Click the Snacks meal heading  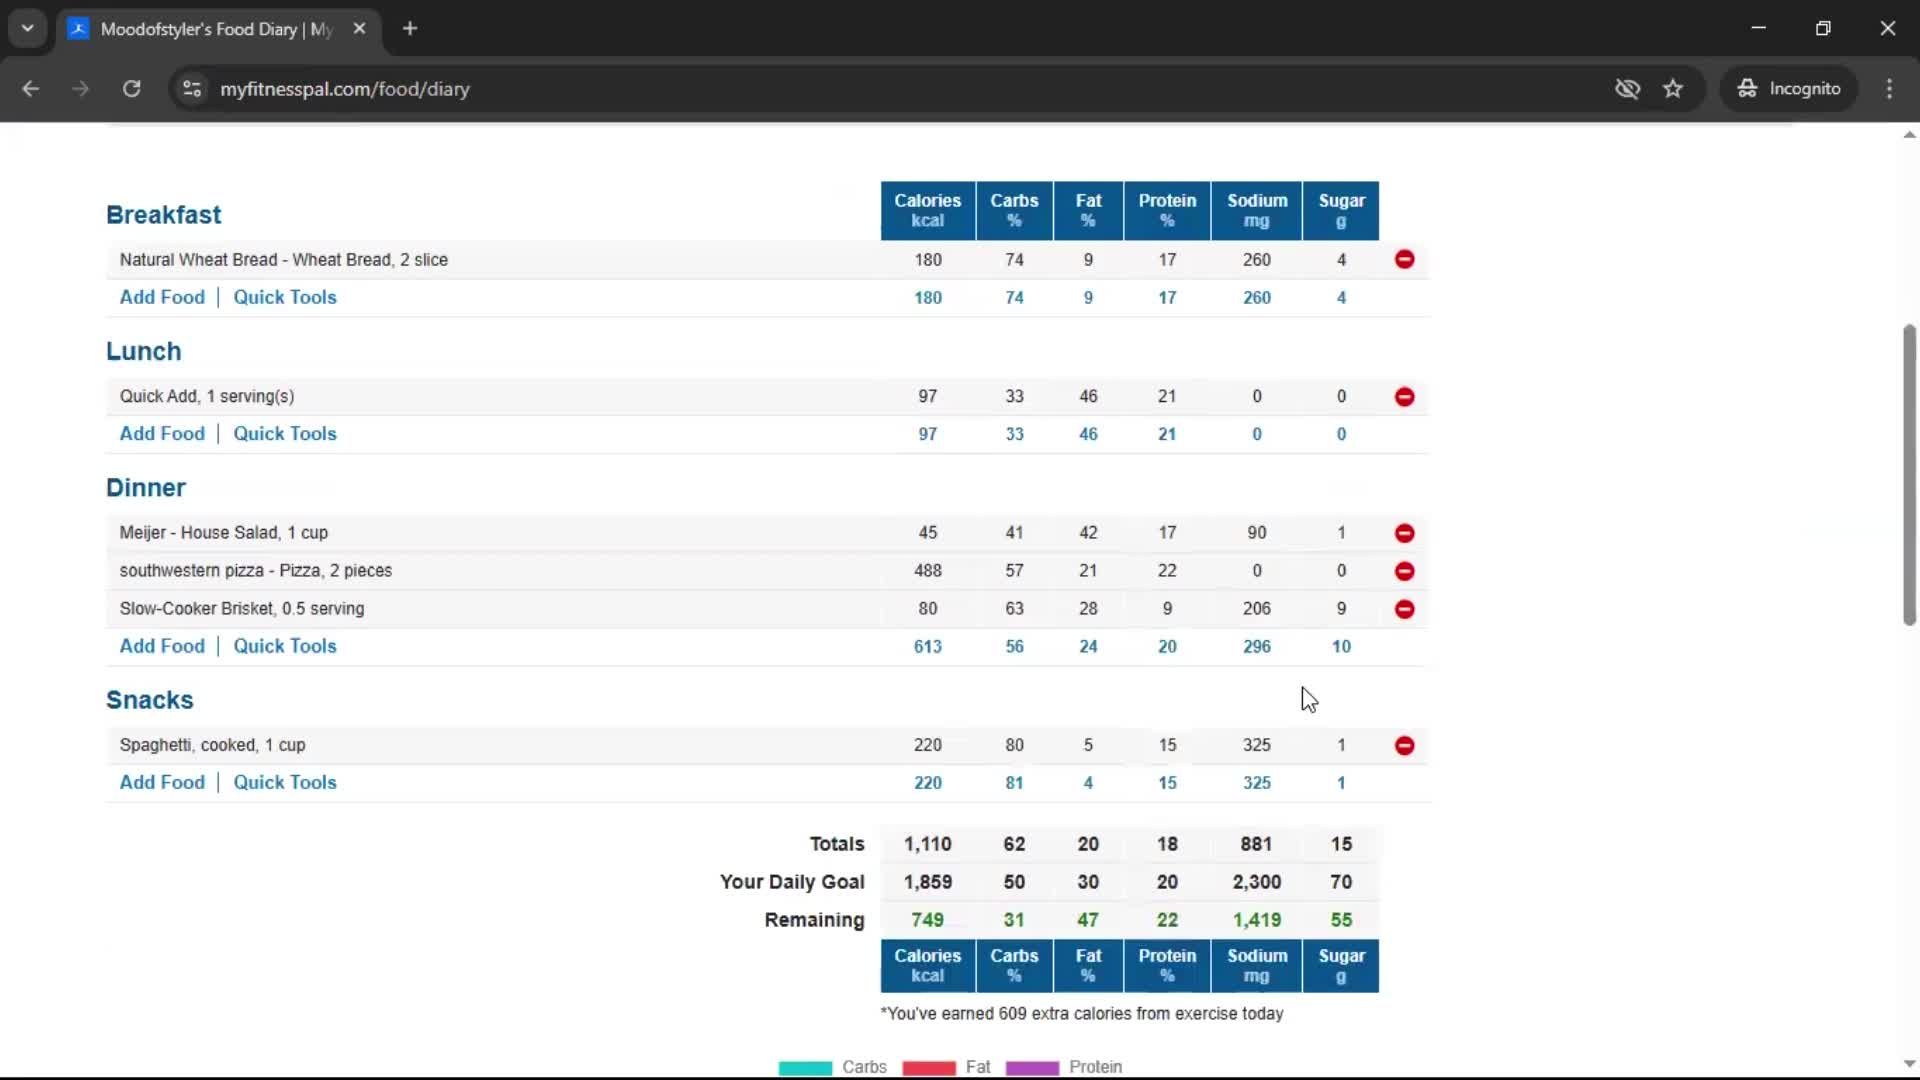(x=149, y=700)
